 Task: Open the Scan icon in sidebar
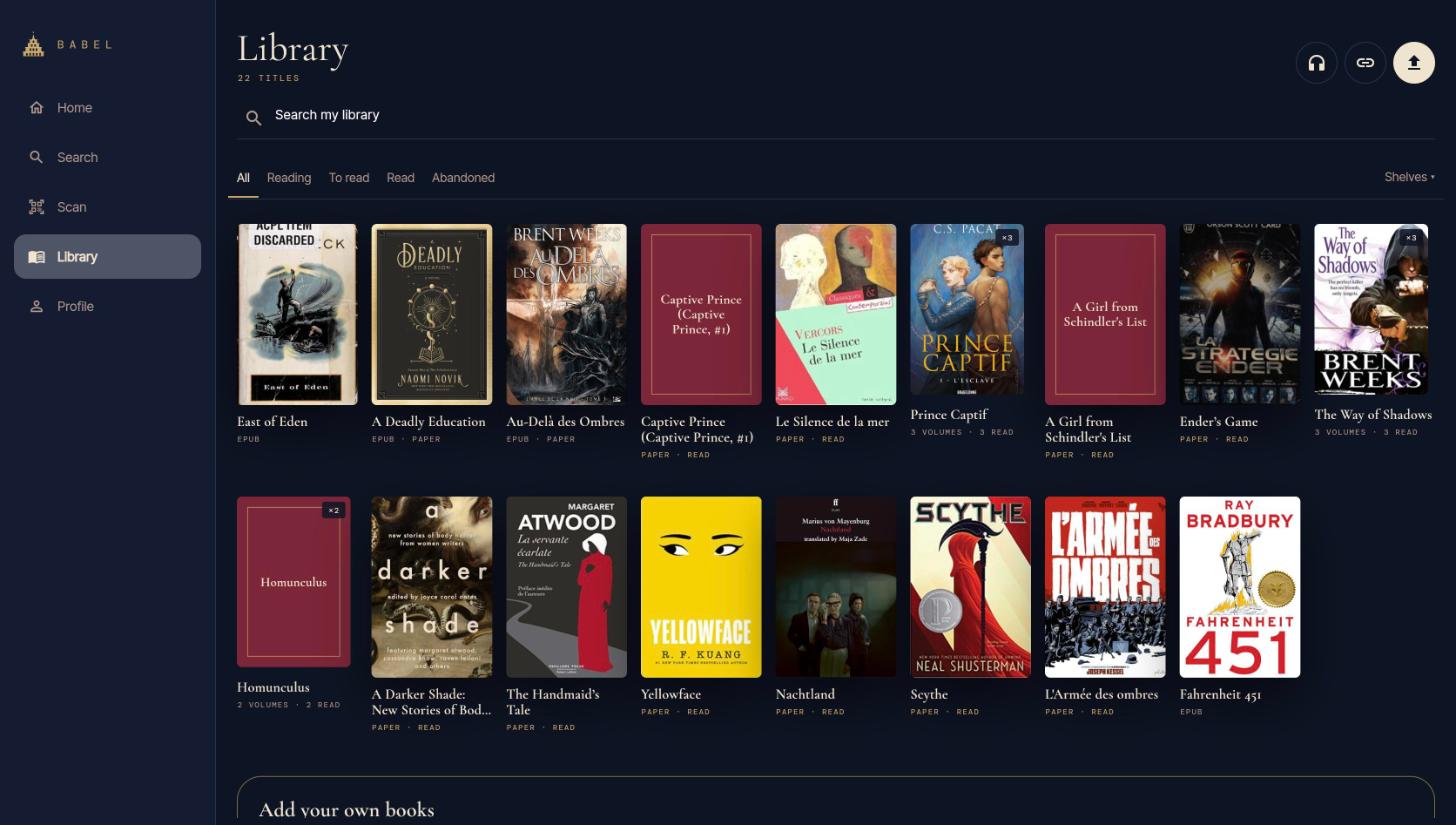point(37,207)
